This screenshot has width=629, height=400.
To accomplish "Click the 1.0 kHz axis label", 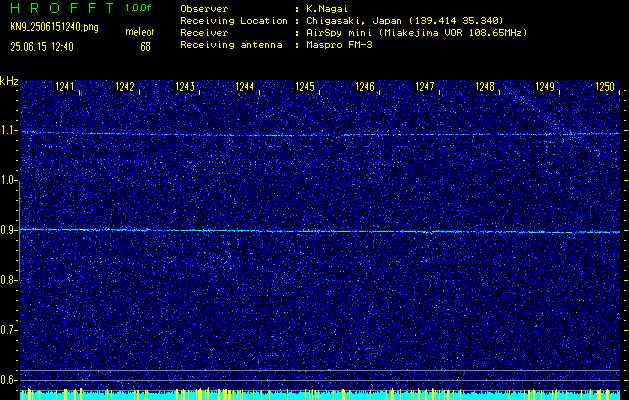I will point(8,180).
